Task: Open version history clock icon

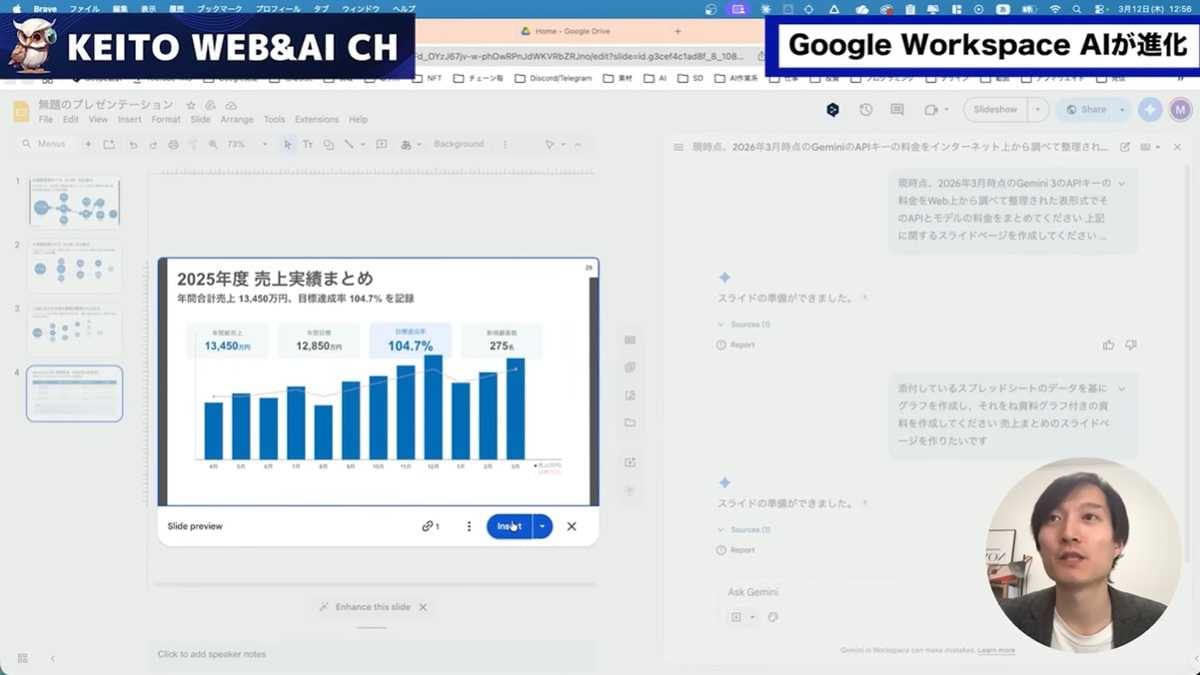Action: (x=866, y=110)
